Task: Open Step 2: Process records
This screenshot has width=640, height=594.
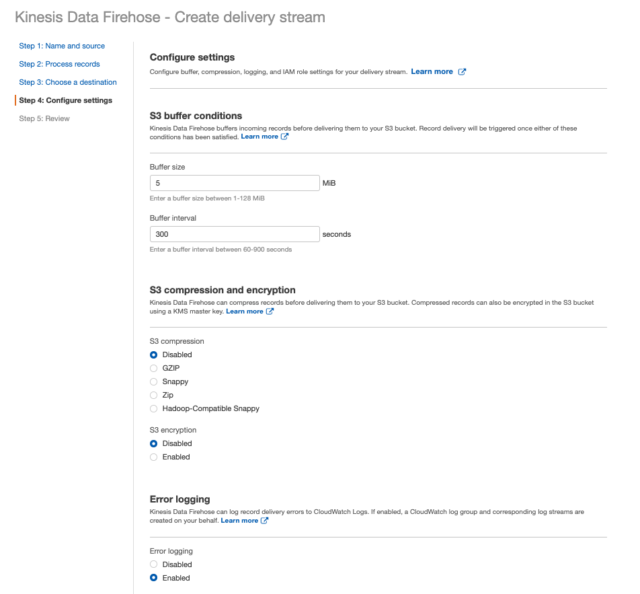Action: tap(59, 64)
